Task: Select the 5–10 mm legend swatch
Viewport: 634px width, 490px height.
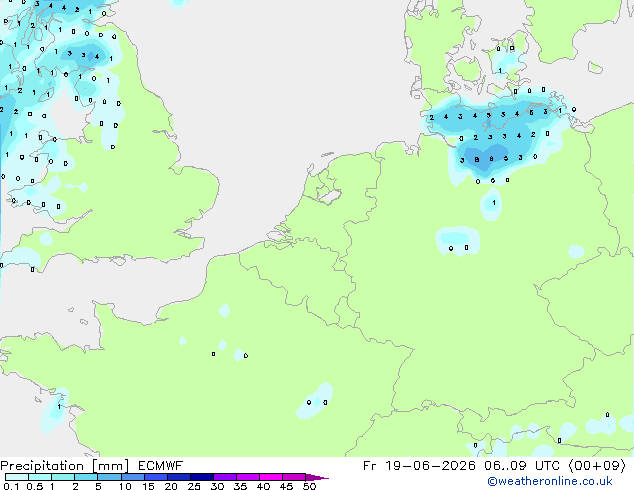Action: pyautogui.click(x=109, y=477)
